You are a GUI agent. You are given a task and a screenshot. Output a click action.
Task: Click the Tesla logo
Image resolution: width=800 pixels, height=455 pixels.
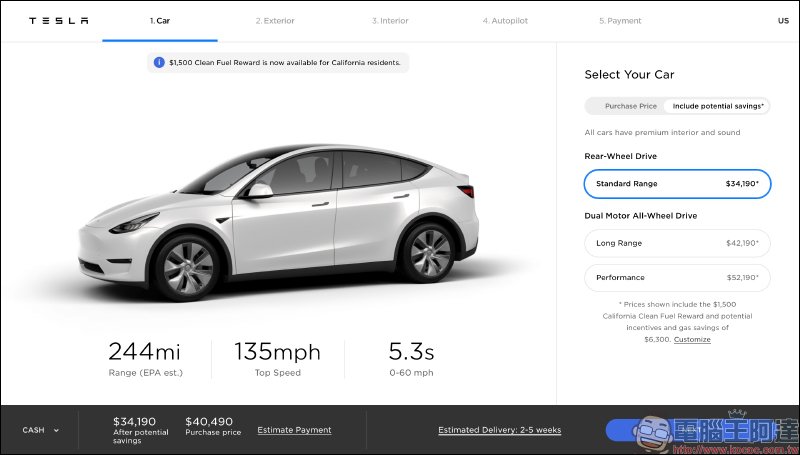58,20
